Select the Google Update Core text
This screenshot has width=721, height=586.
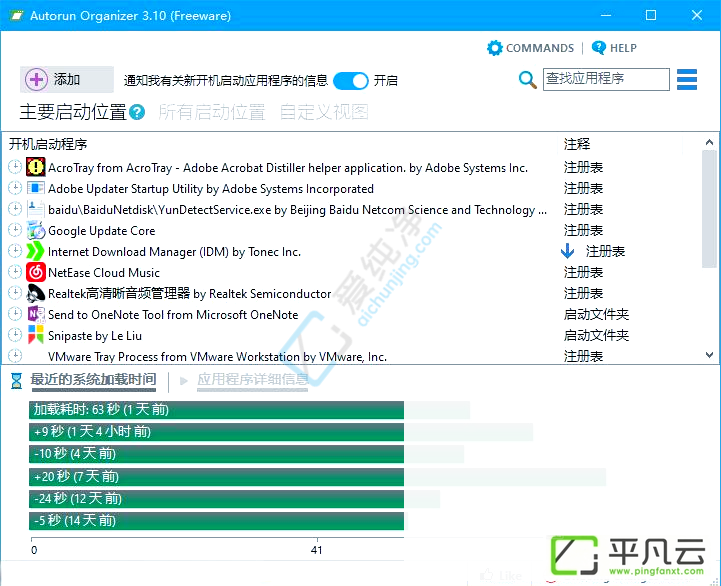pyautogui.click(x=102, y=231)
